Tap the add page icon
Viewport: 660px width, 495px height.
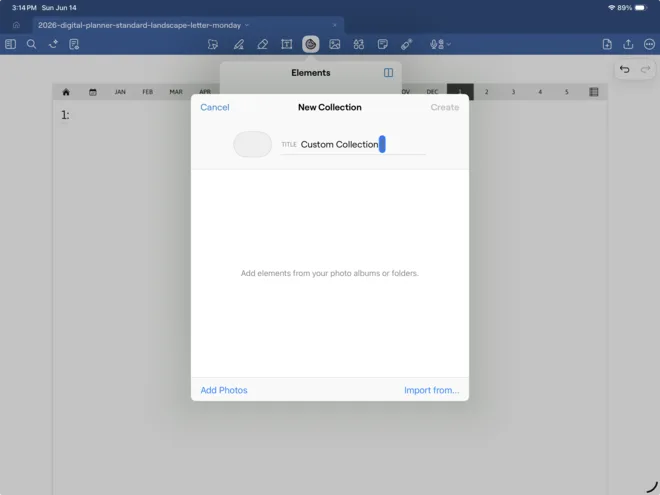(x=607, y=44)
